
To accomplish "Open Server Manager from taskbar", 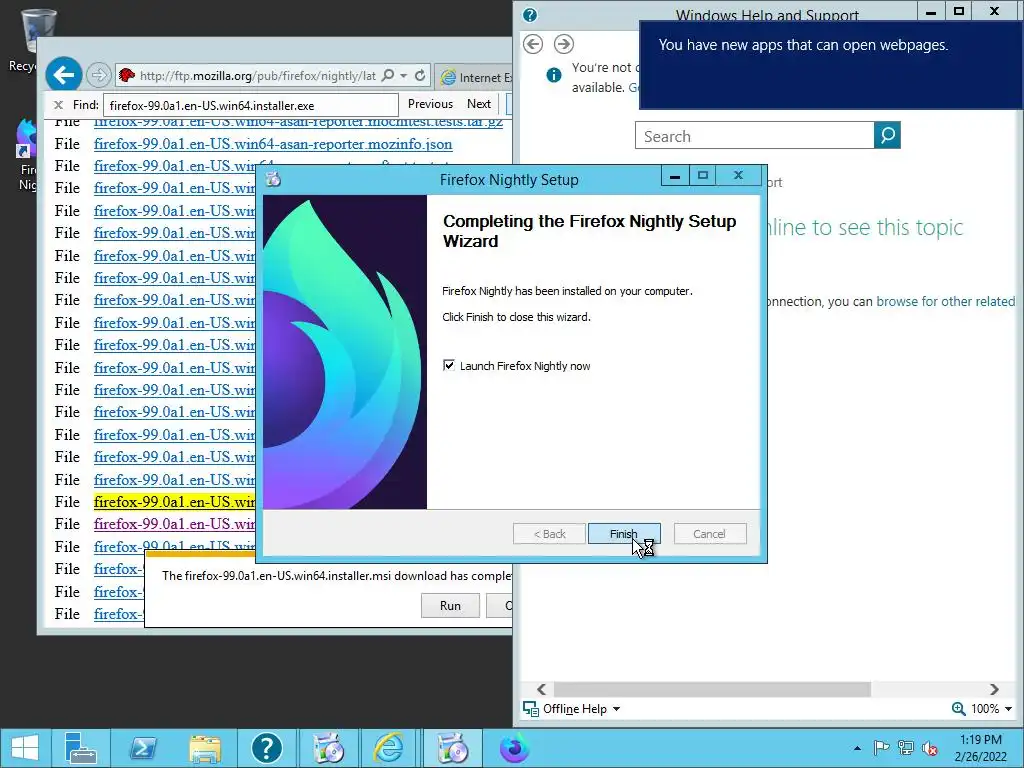I will [x=81, y=748].
